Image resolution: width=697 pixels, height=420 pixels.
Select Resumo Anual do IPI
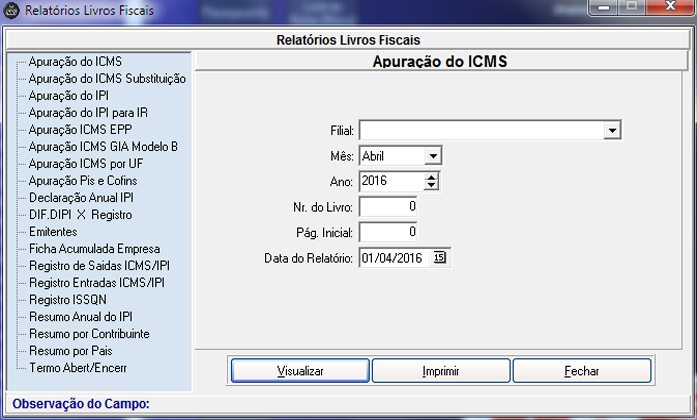pos(81,316)
